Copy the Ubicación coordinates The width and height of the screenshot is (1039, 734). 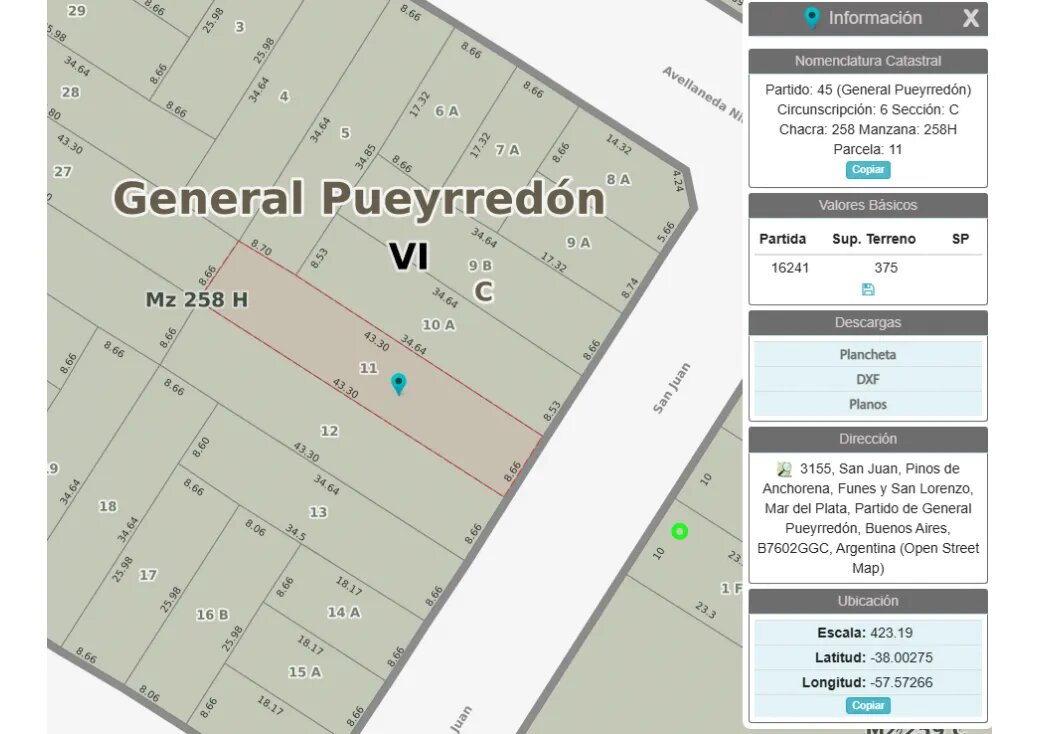point(867,706)
